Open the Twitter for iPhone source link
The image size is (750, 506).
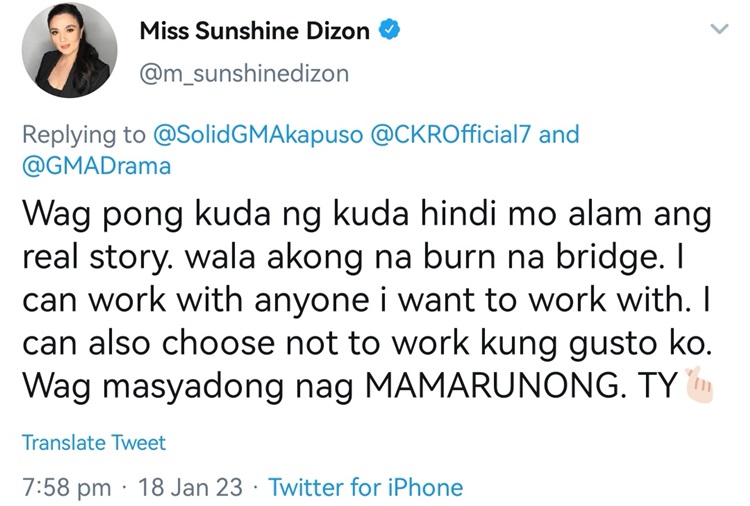pyautogui.click(x=366, y=487)
